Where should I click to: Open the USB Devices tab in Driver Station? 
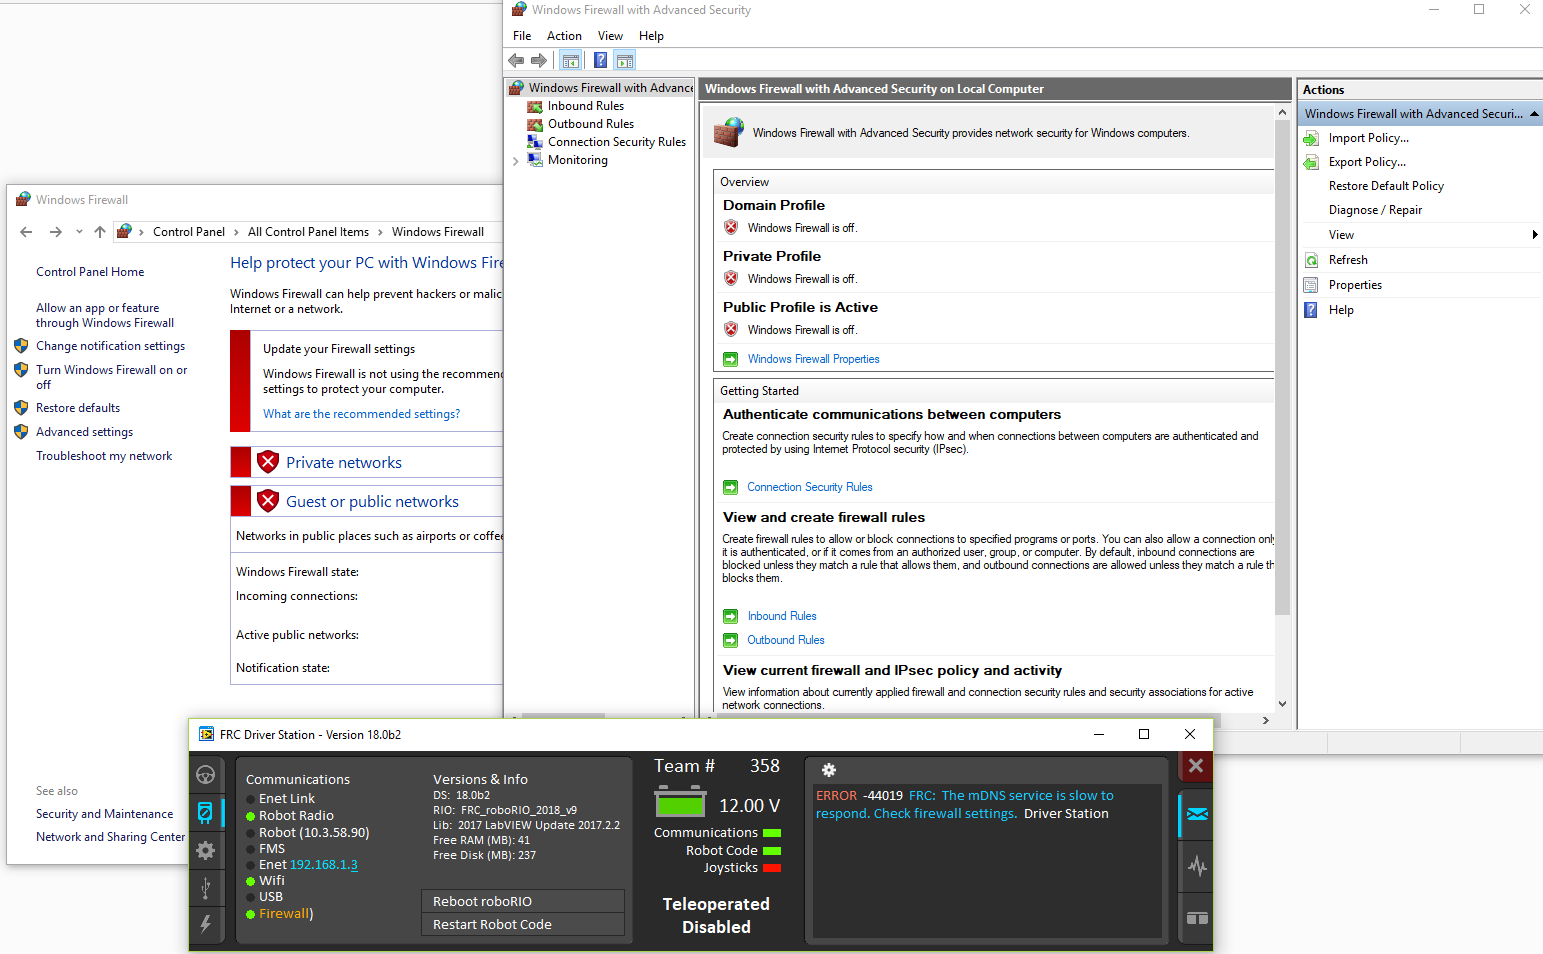pos(205,887)
